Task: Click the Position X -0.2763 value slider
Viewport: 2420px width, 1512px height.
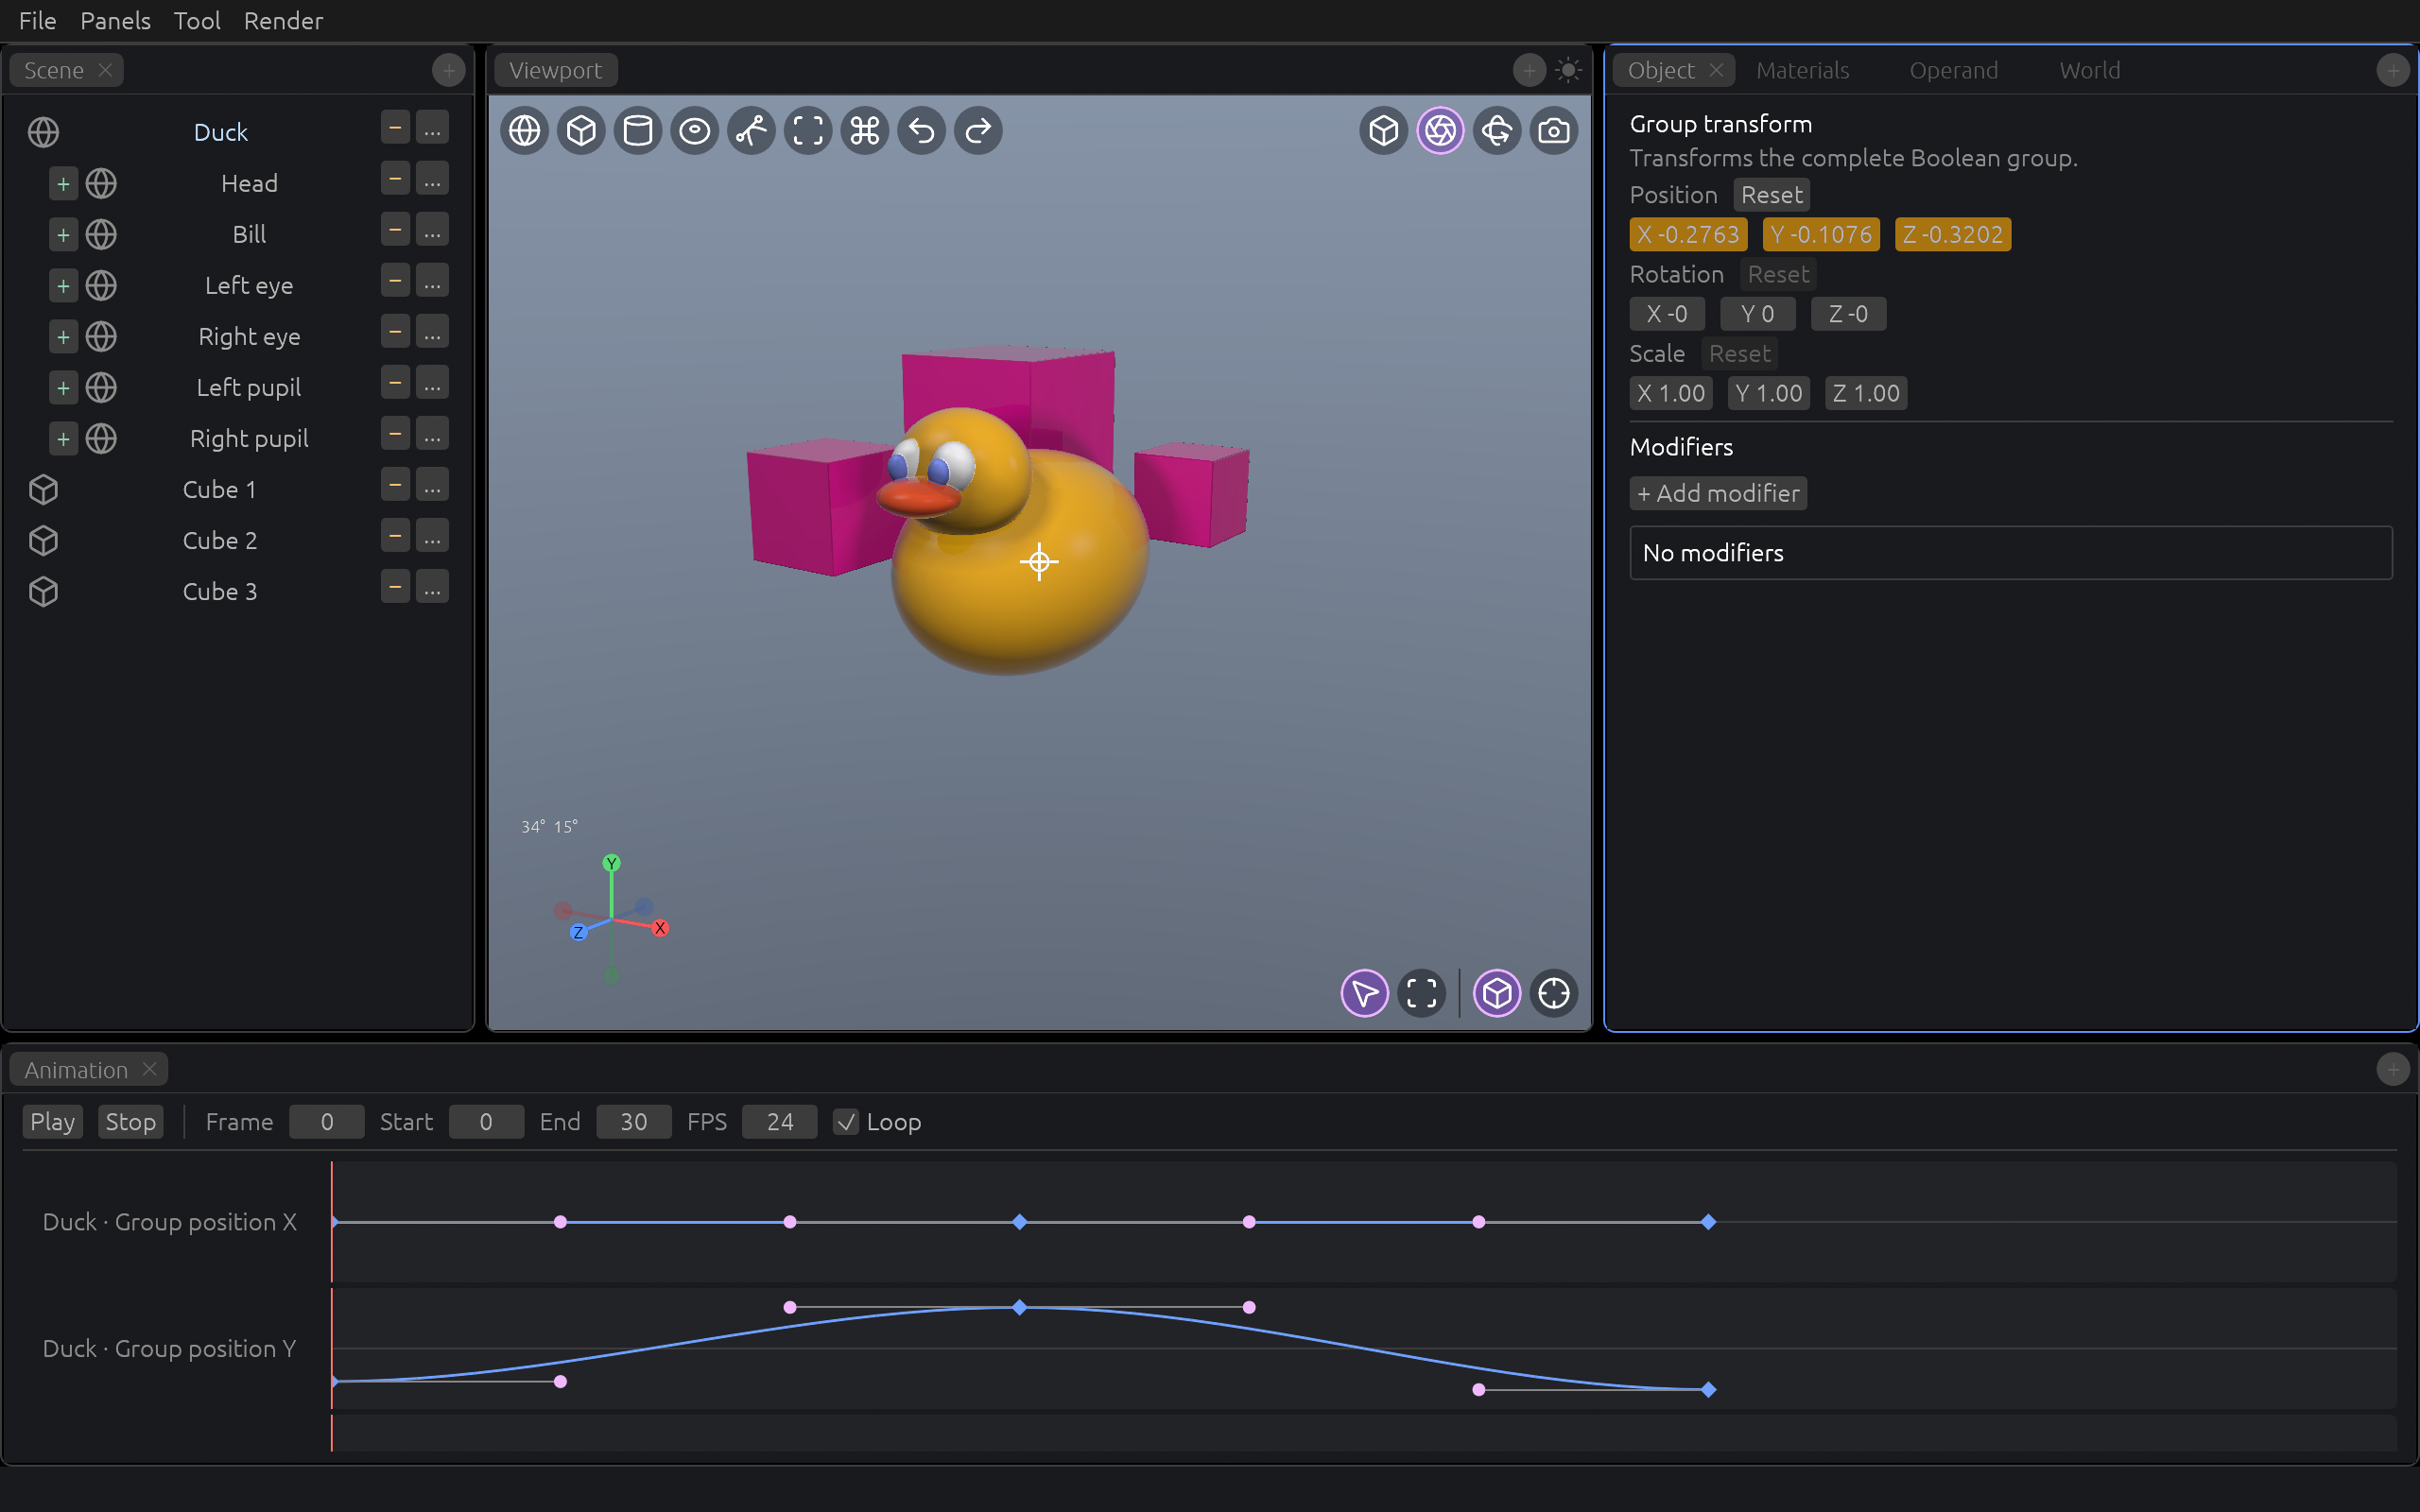Action: tap(1688, 235)
